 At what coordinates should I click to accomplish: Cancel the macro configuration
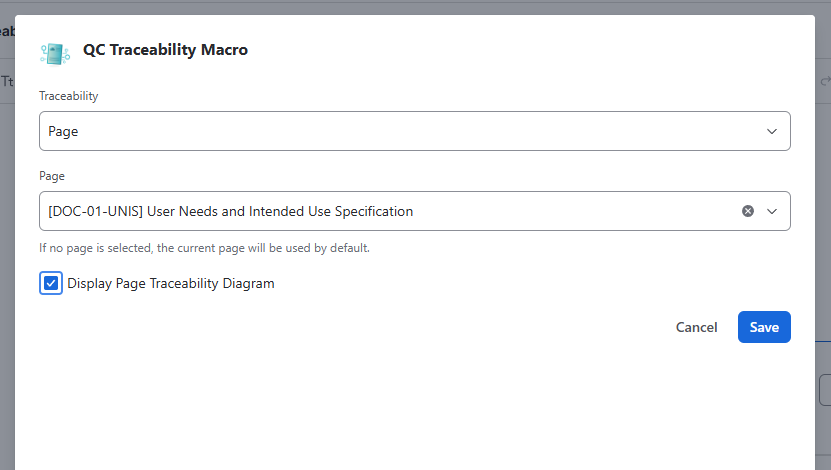[x=696, y=327]
